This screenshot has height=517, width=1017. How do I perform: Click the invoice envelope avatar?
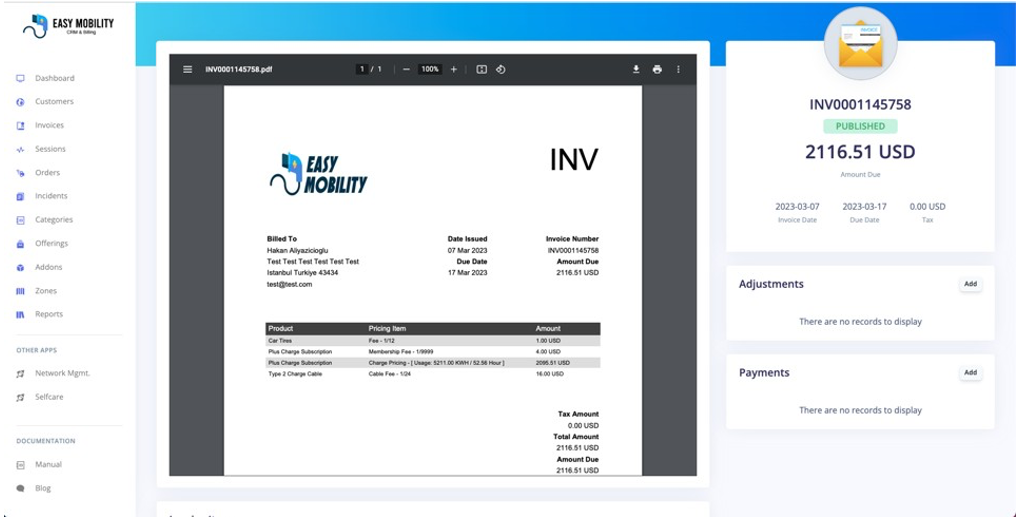pos(860,43)
